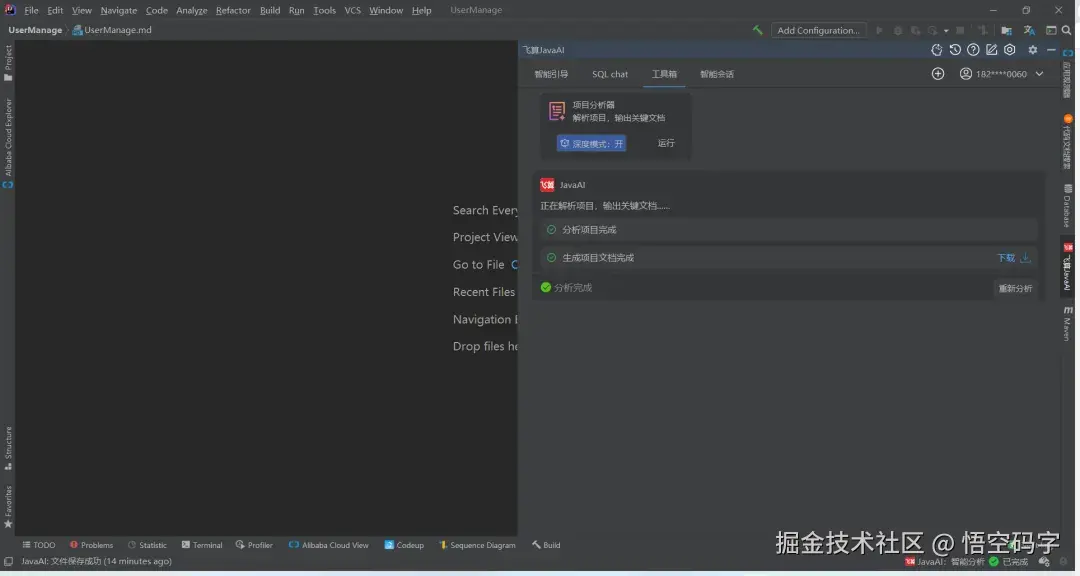Toggle the 深度模式 deep mode switch
Image resolution: width=1080 pixels, height=576 pixels.
pyautogui.click(x=592, y=143)
